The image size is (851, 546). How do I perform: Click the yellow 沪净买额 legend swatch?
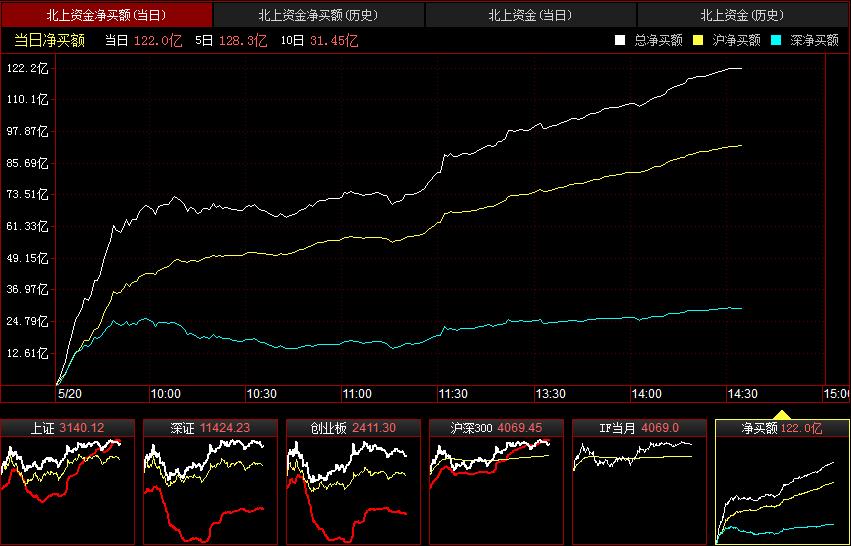click(698, 41)
